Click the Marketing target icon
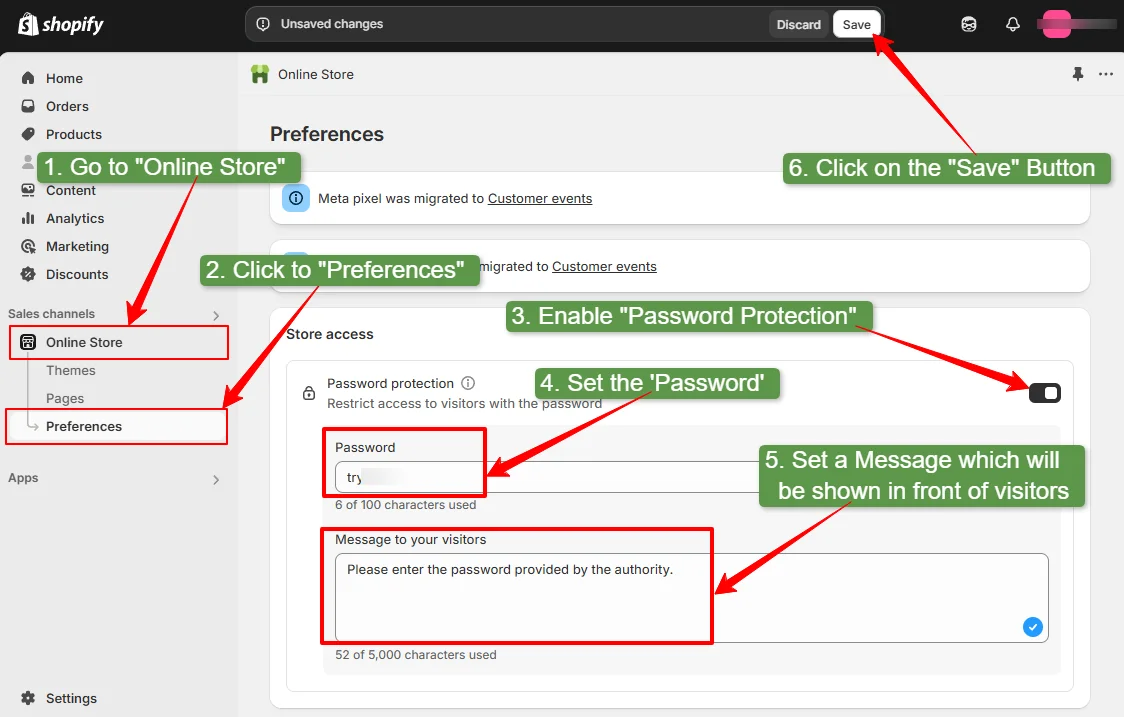 pos(28,246)
